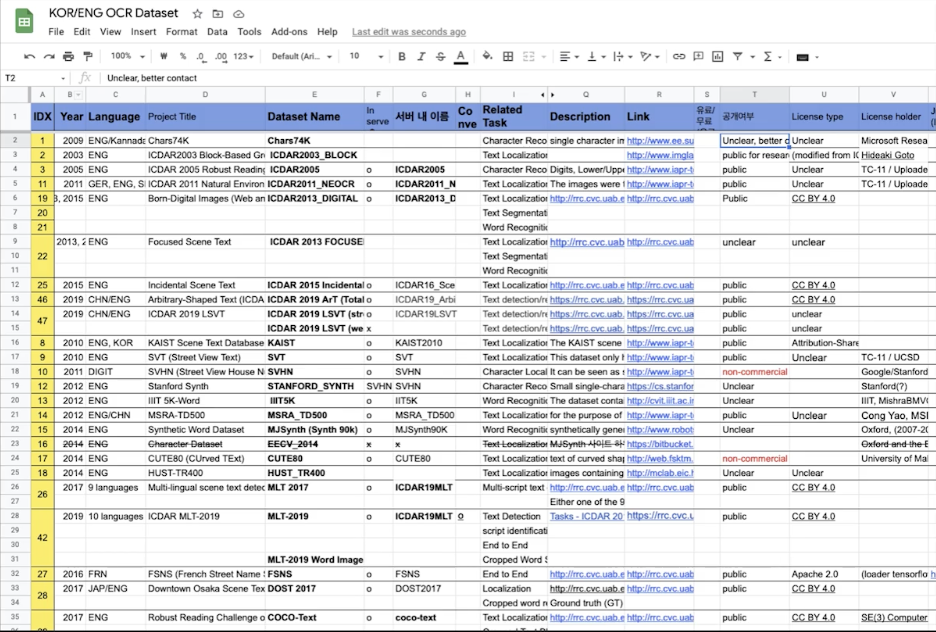Toggle strikethrough formatting
The image size is (936, 632).
click(441, 56)
